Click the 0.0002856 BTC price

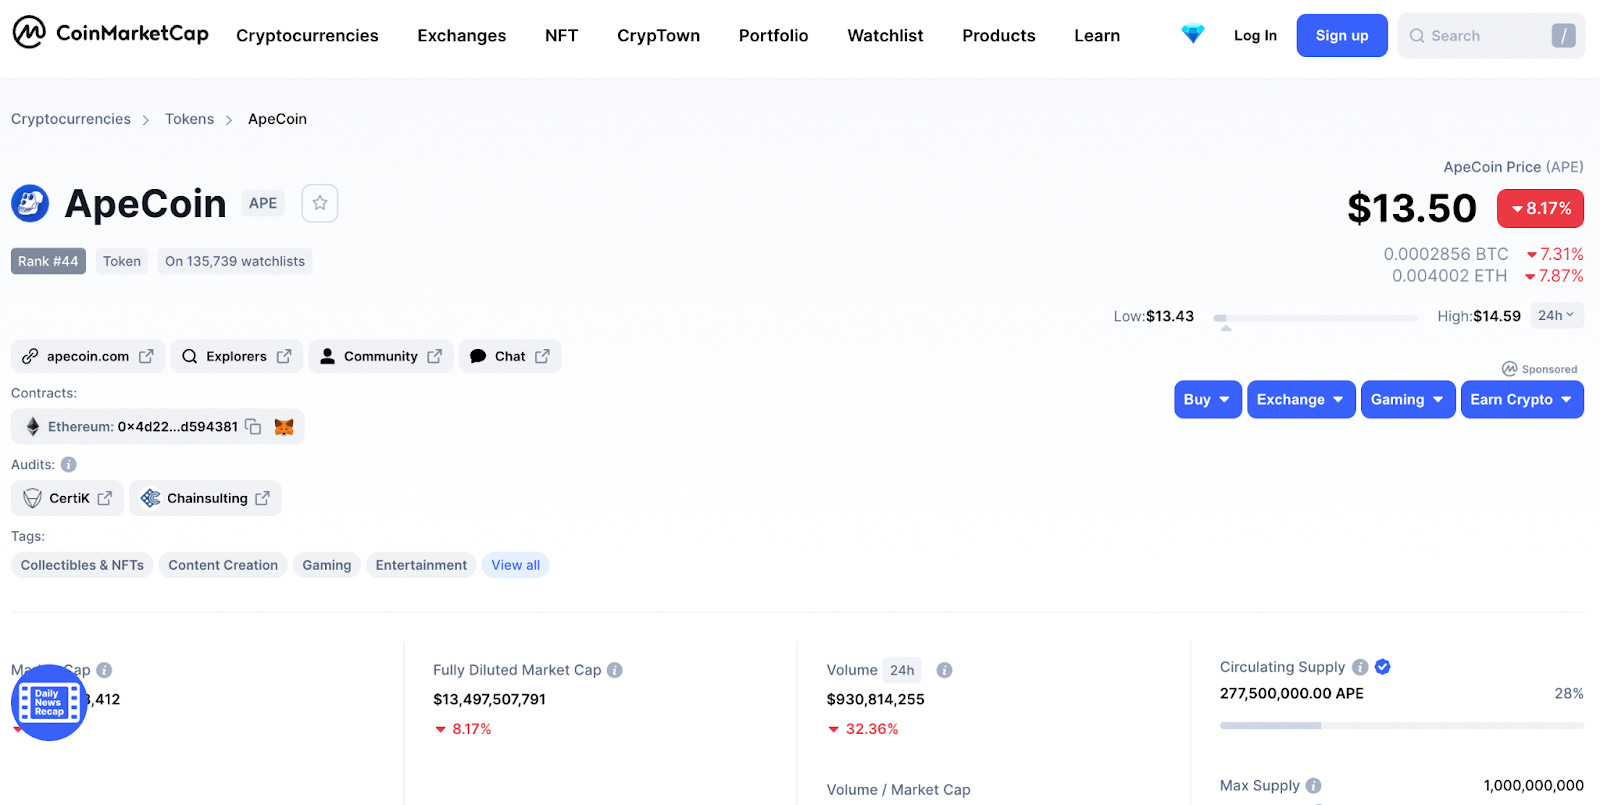click(1446, 254)
